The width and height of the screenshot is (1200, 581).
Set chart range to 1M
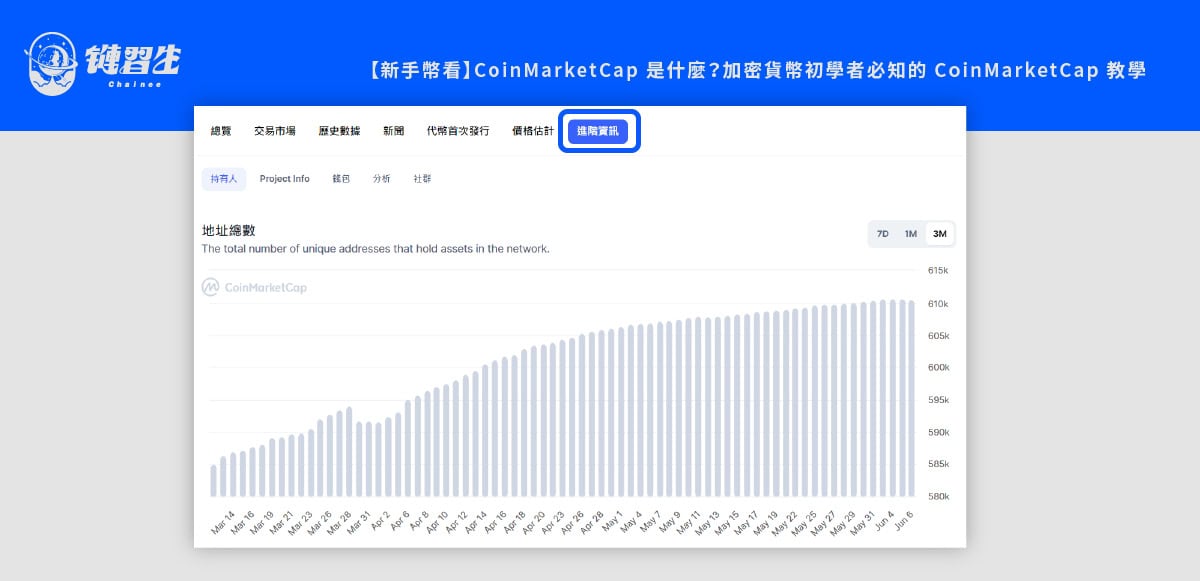coord(911,234)
